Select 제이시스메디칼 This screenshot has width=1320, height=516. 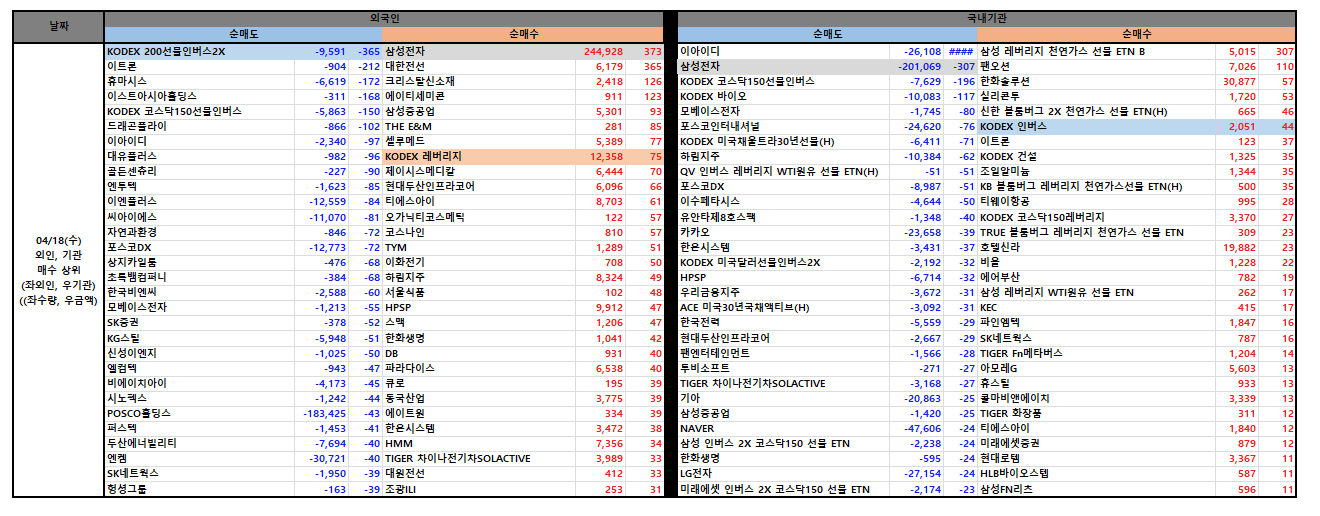point(479,172)
